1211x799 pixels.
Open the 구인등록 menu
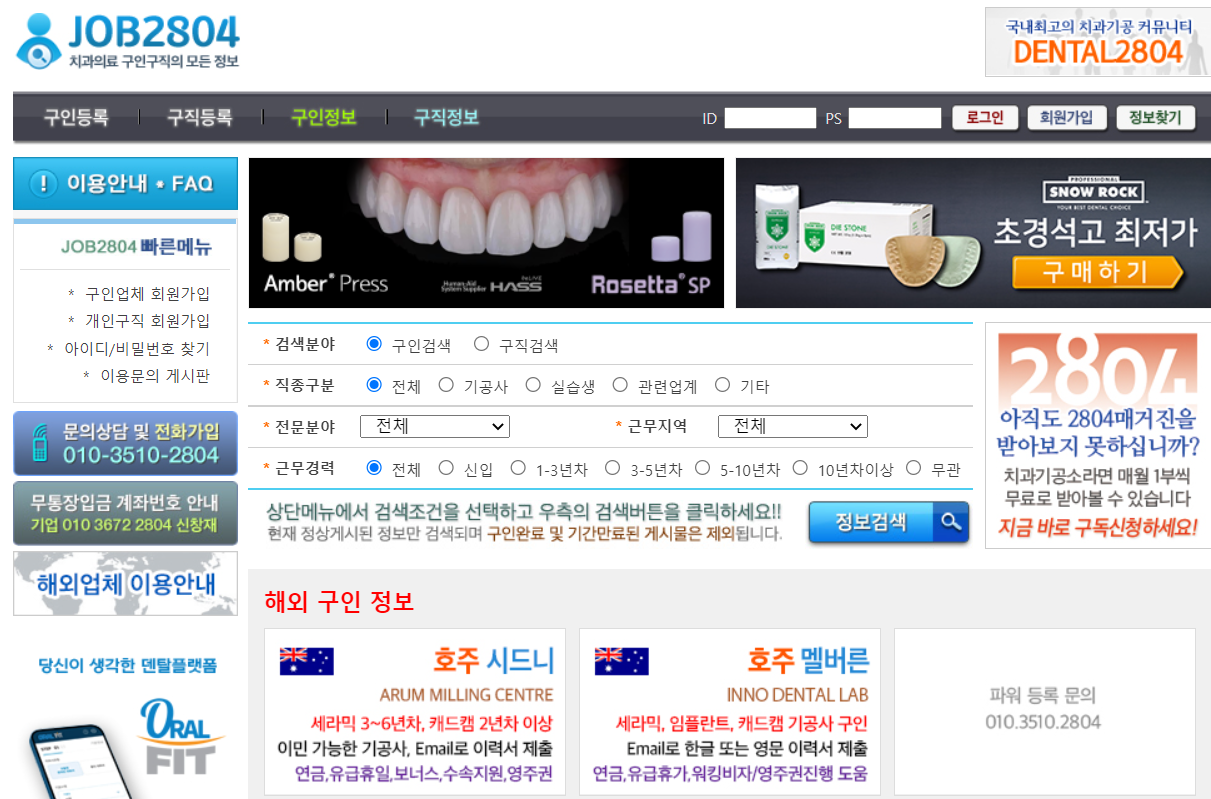pyautogui.click(x=76, y=117)
